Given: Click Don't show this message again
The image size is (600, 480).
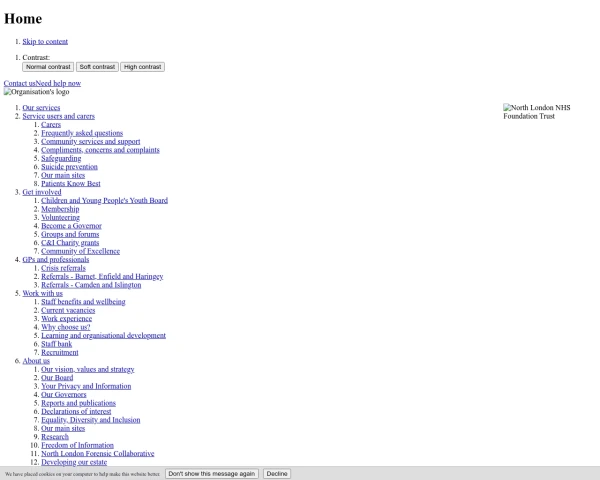Looking at the screenshot, I should 212,473.
